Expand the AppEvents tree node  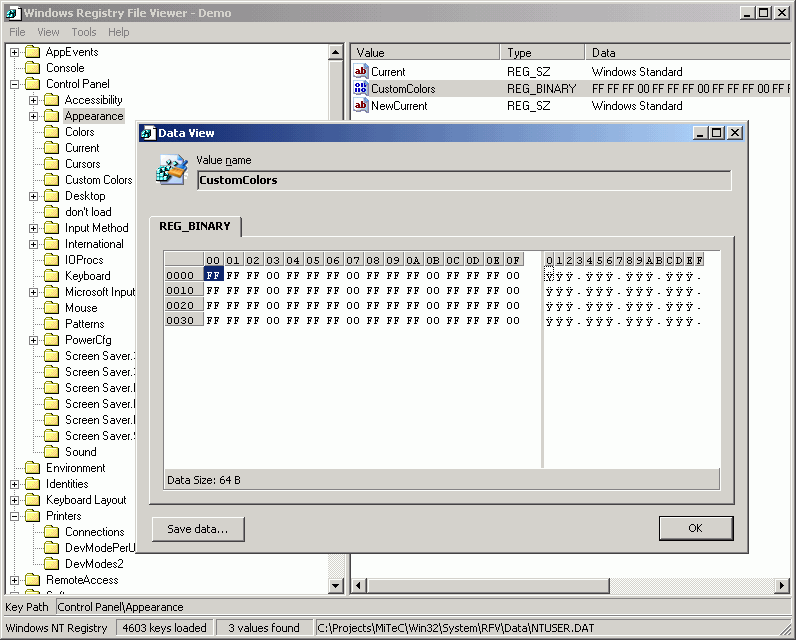click(x=15, y=52)
